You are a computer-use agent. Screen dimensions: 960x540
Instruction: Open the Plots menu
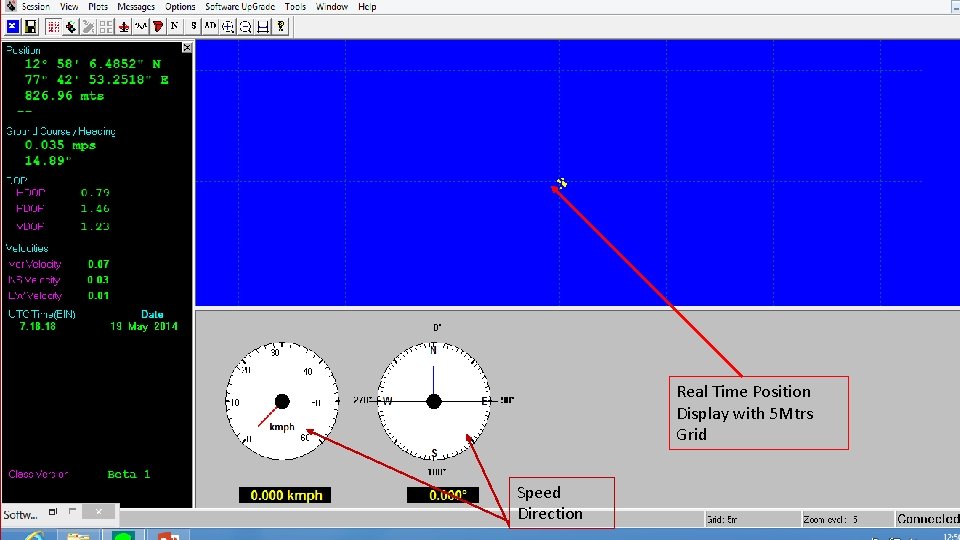pos(98,7)
